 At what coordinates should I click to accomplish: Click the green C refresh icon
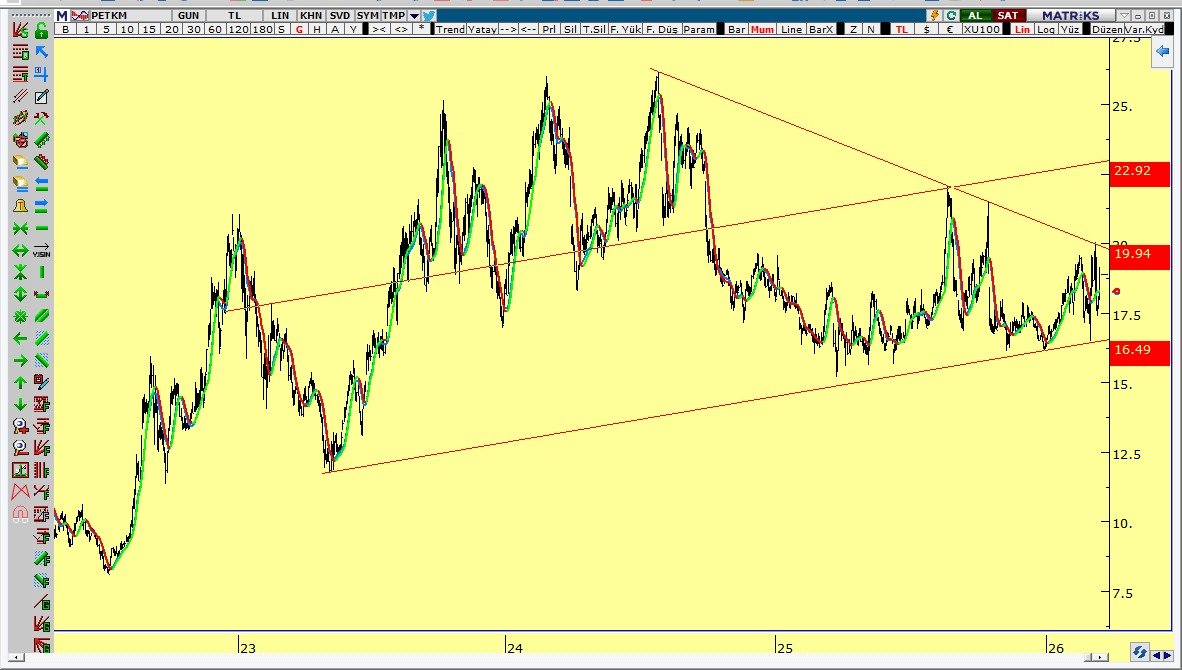[951, 15]
